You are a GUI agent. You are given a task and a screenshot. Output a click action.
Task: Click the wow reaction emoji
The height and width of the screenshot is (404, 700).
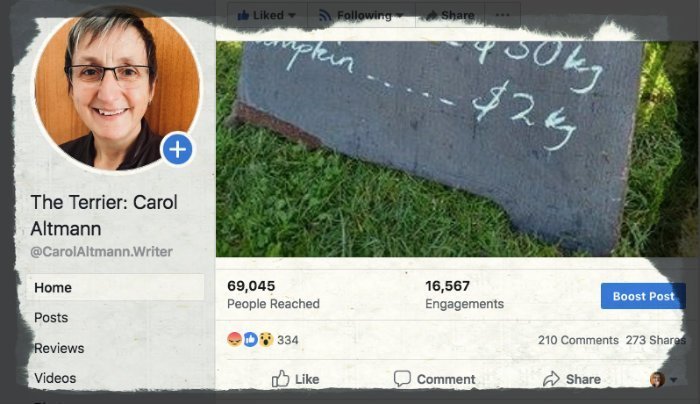point(266,340)
